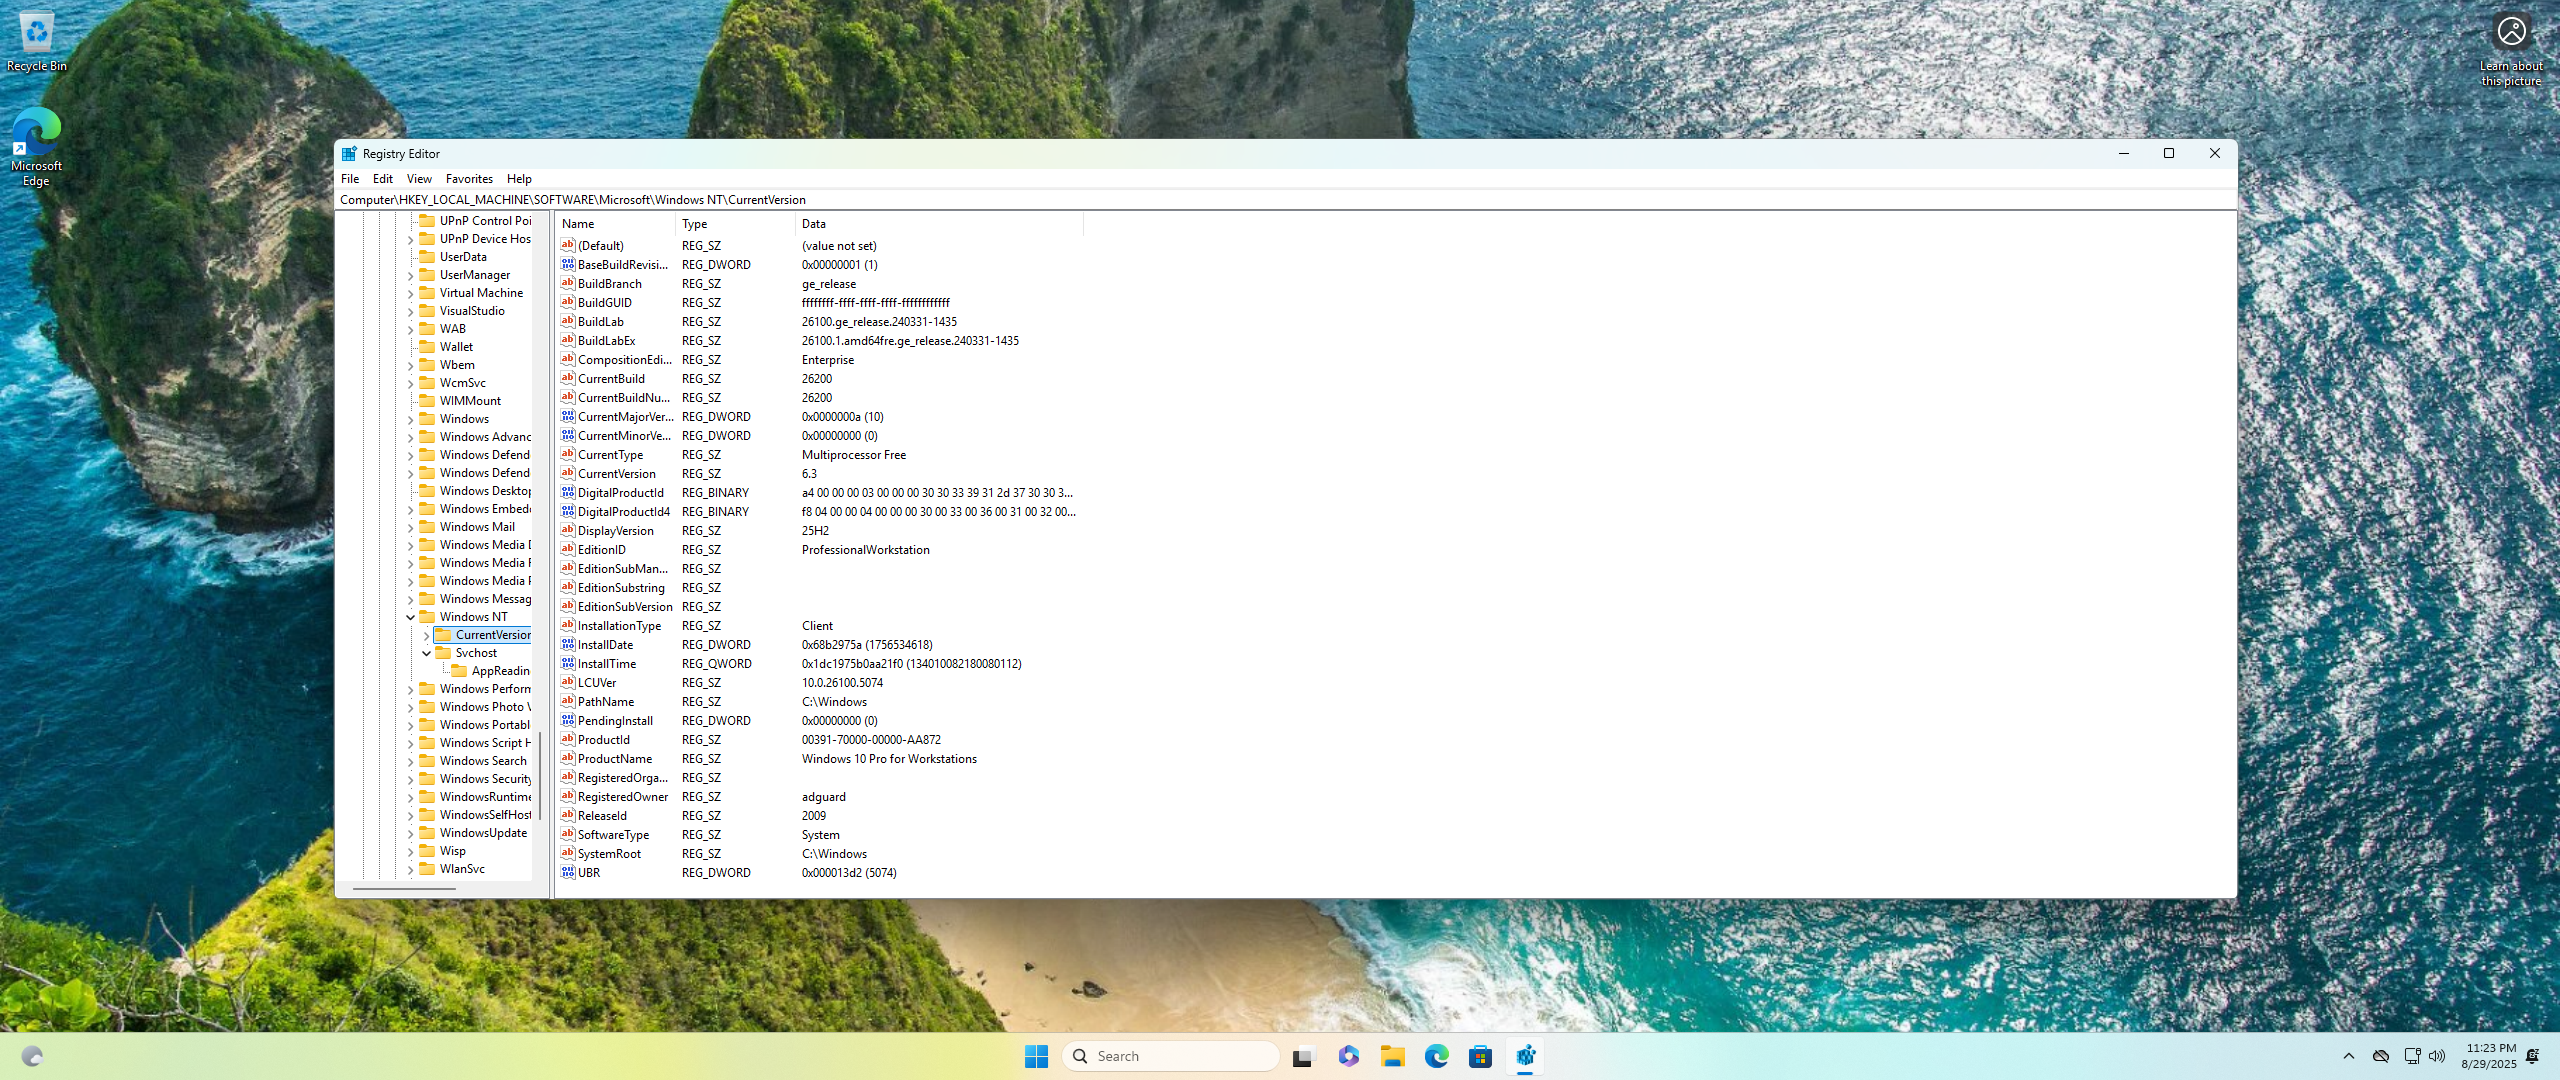This screenshot has width=2560, height=1080.
Task: Expand the UserManager tree node
Action: tap(410, 275)
